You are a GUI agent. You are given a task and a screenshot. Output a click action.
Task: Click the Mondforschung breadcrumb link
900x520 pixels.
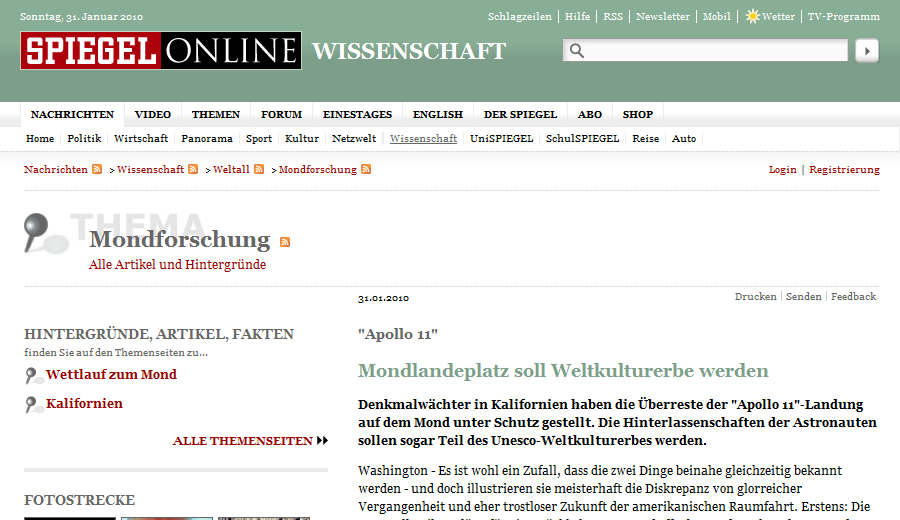point(317,169)
